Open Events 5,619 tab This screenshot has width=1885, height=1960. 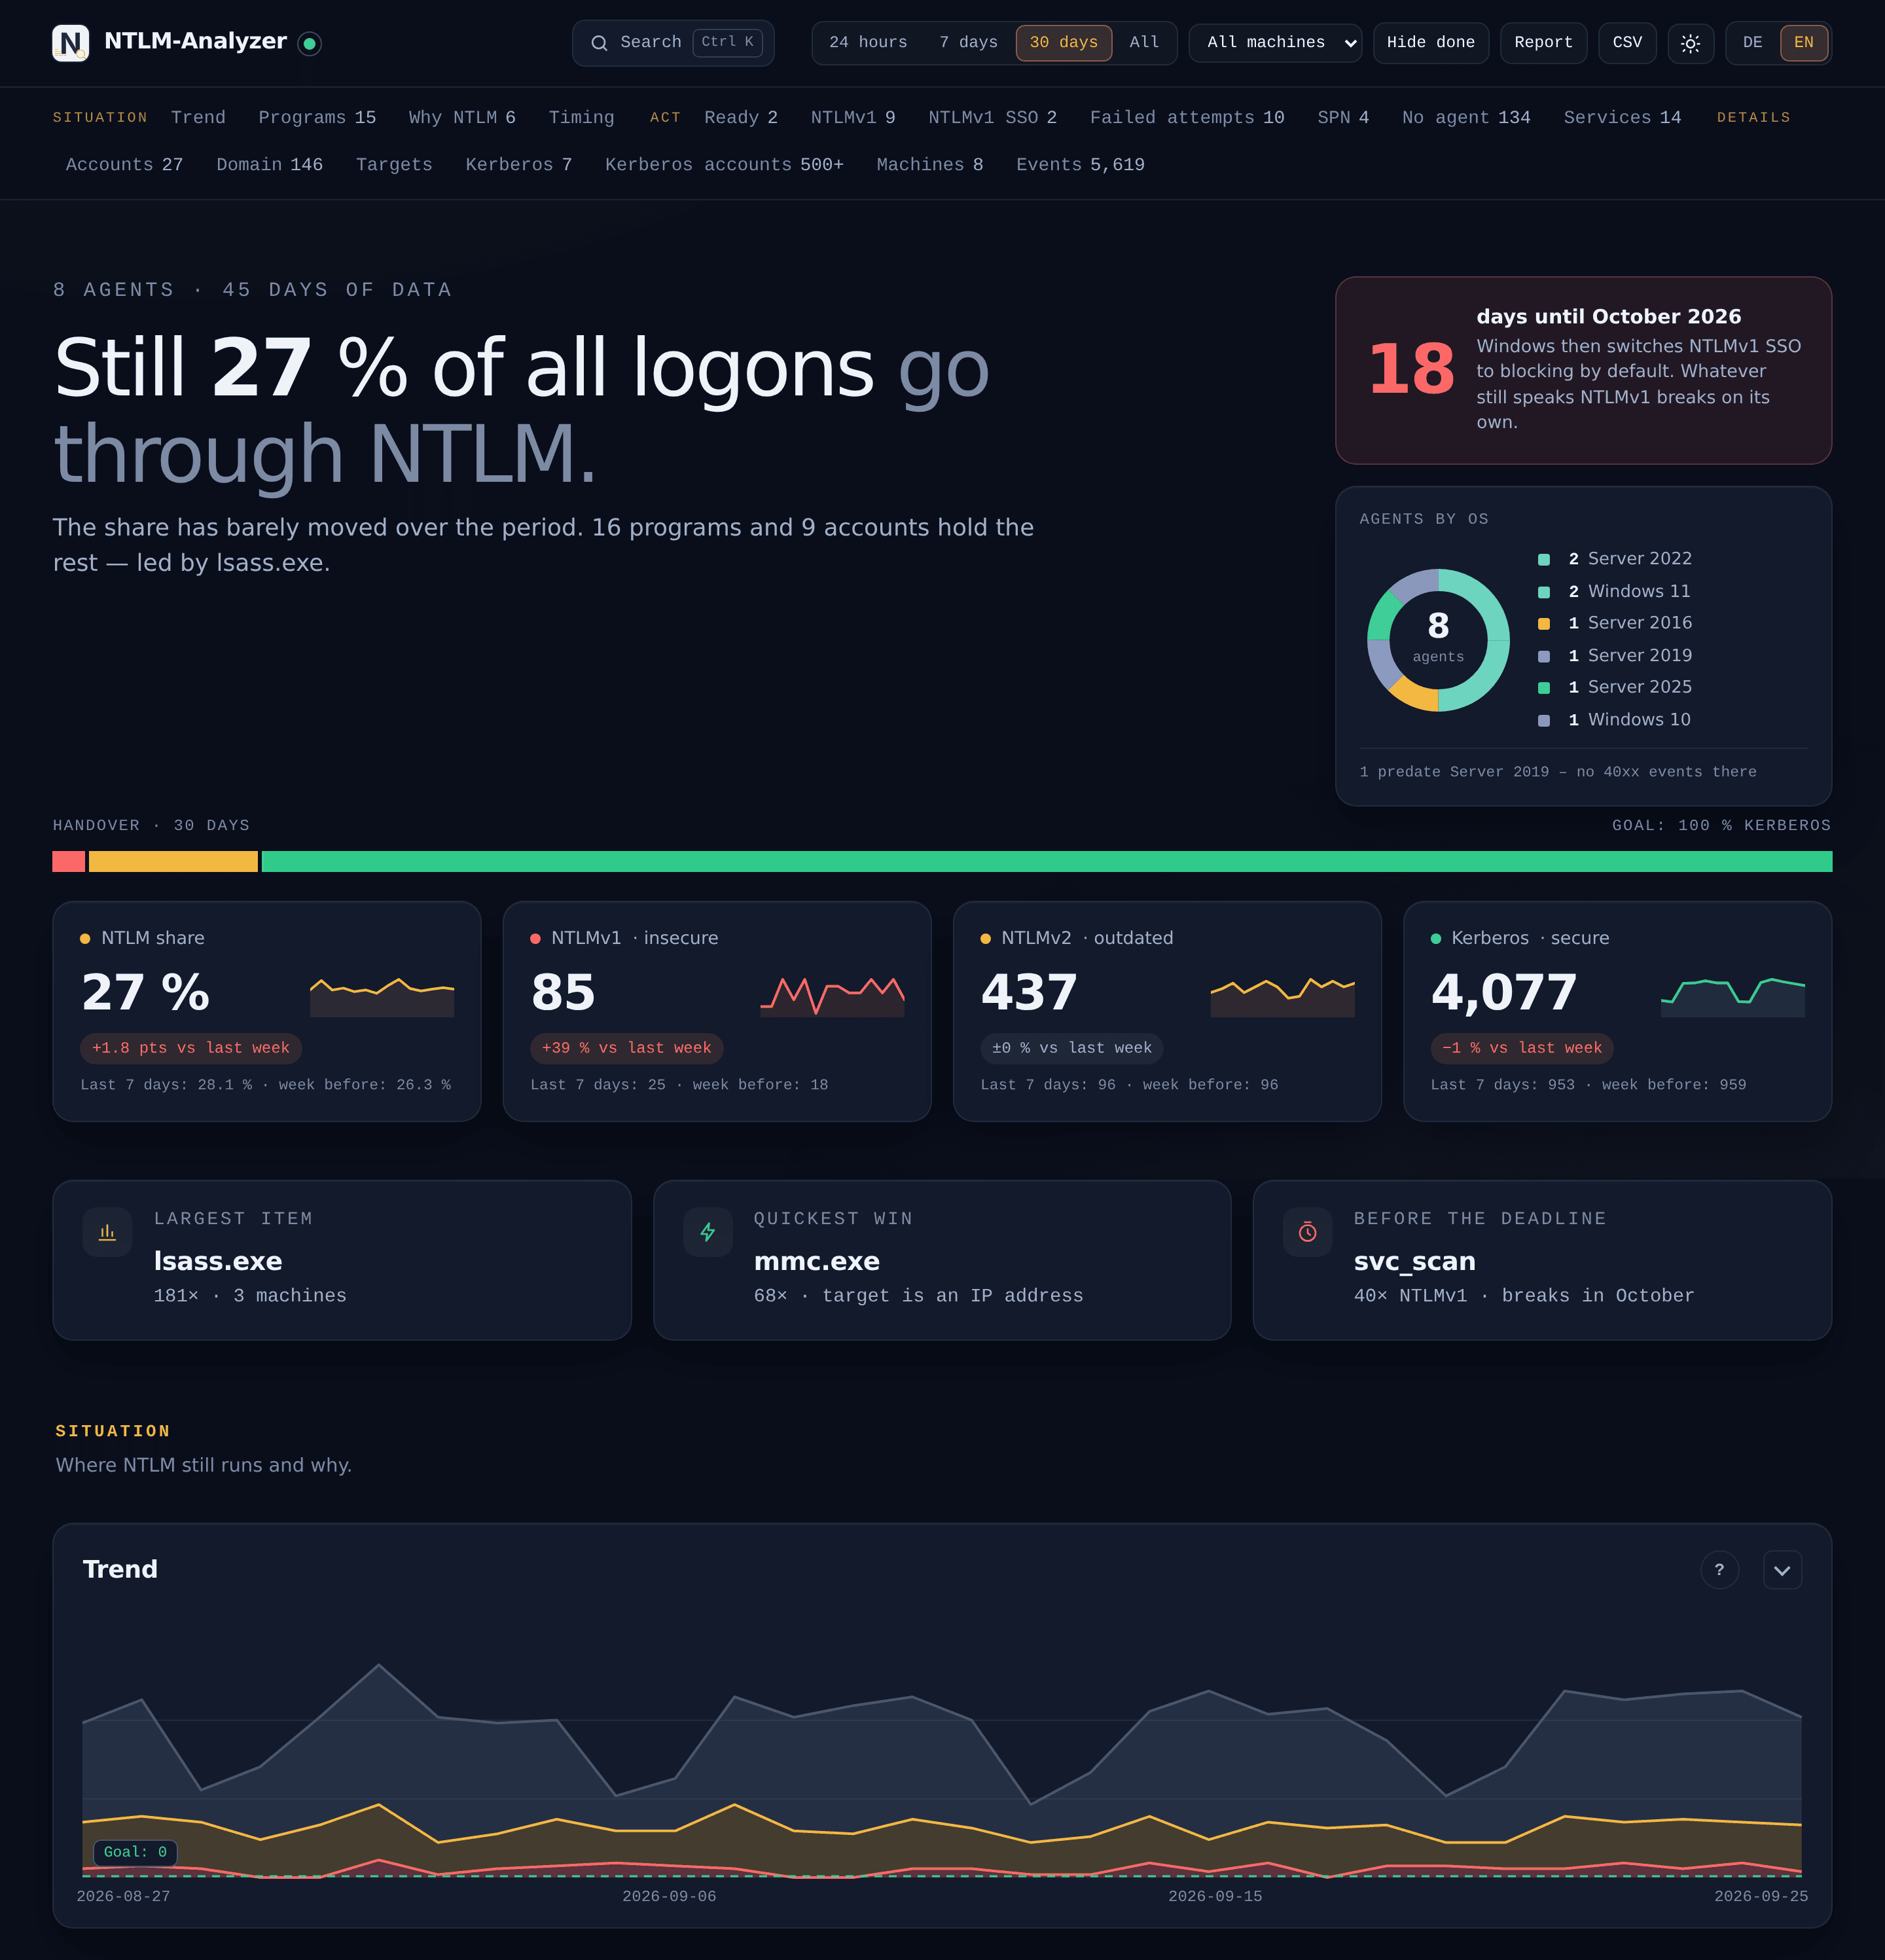tap(1080, 165)
